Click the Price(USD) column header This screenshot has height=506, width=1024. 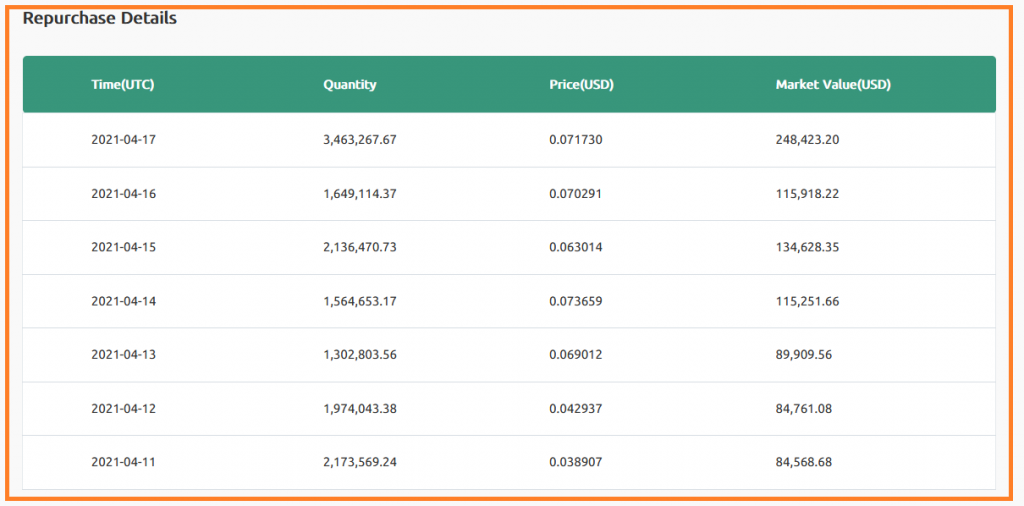(581, 85)
